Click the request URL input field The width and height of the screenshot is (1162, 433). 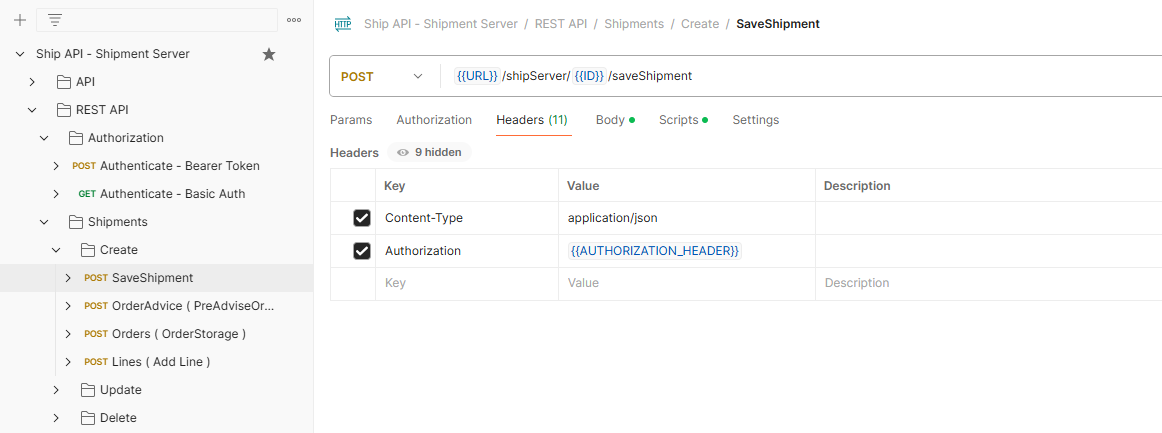(x=800, y=76)
